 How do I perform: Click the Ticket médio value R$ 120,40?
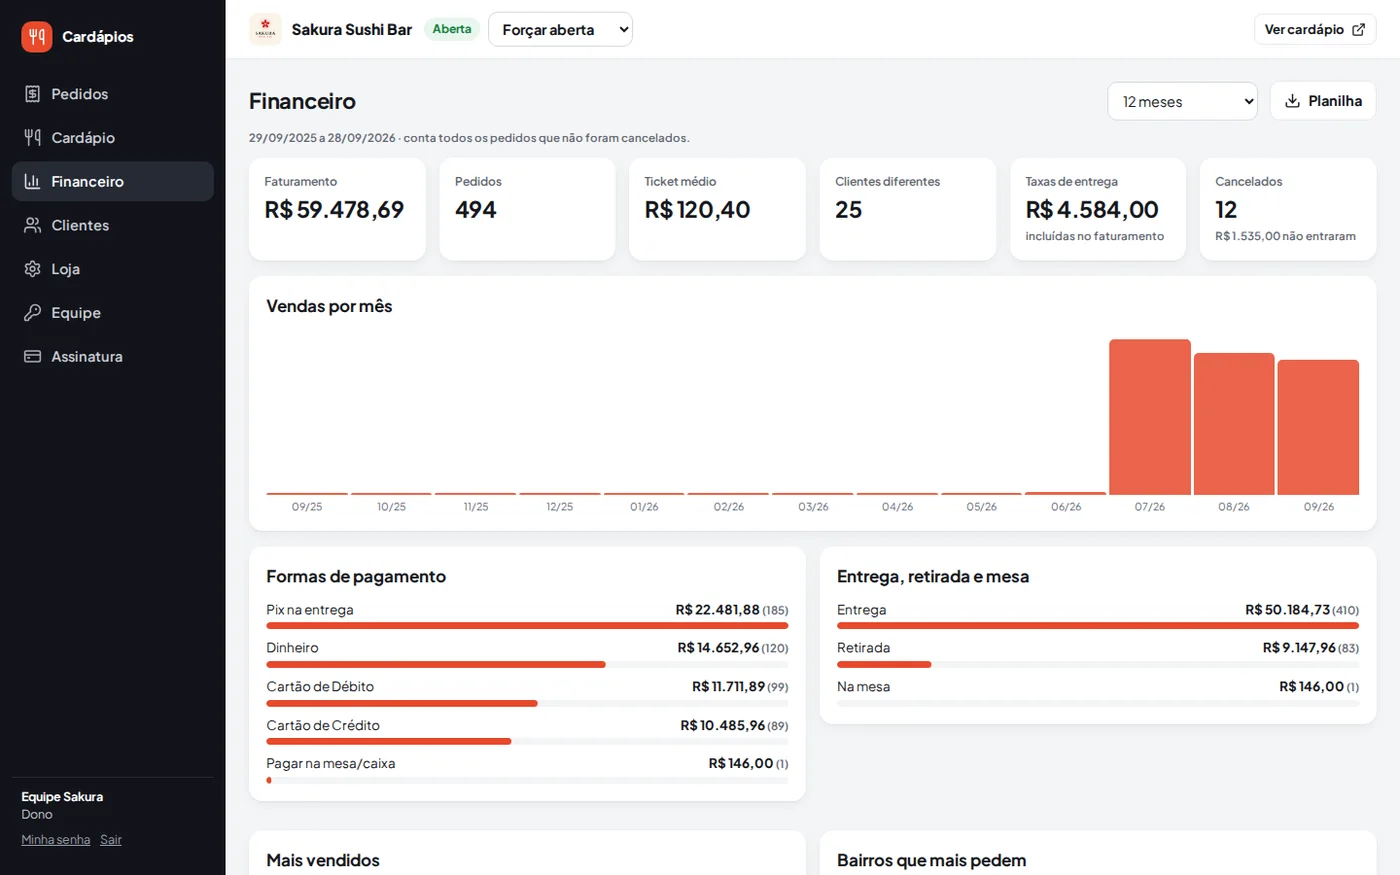point(697,210)
